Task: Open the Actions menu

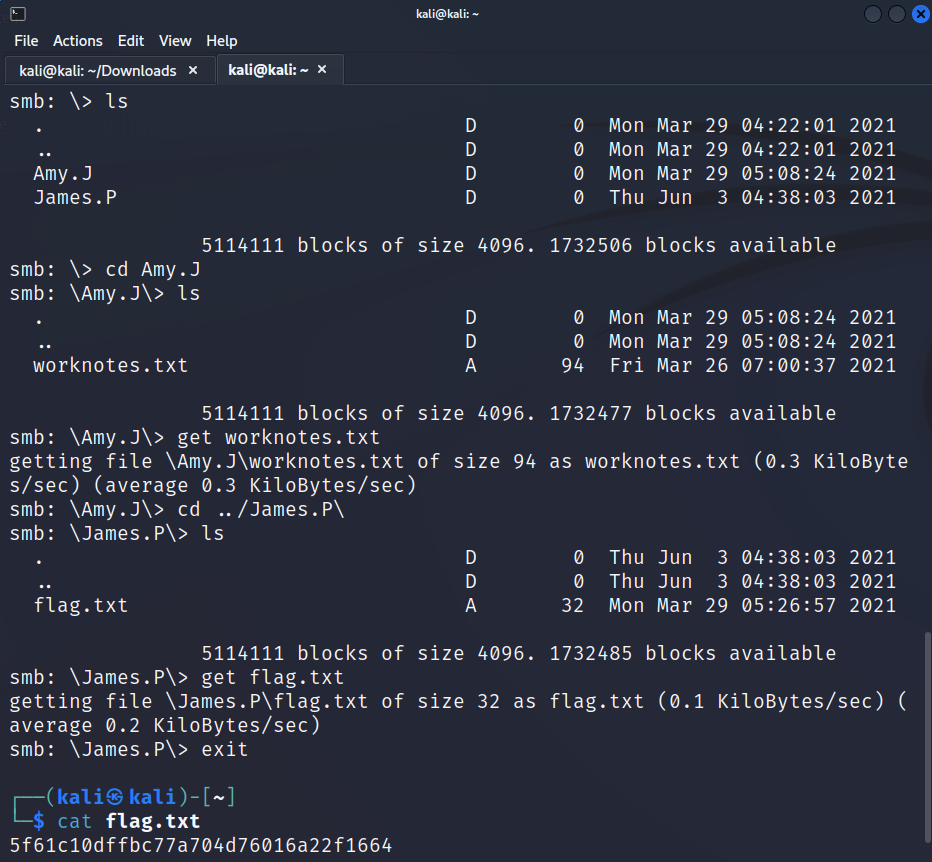Action: (x=78, y=41)
